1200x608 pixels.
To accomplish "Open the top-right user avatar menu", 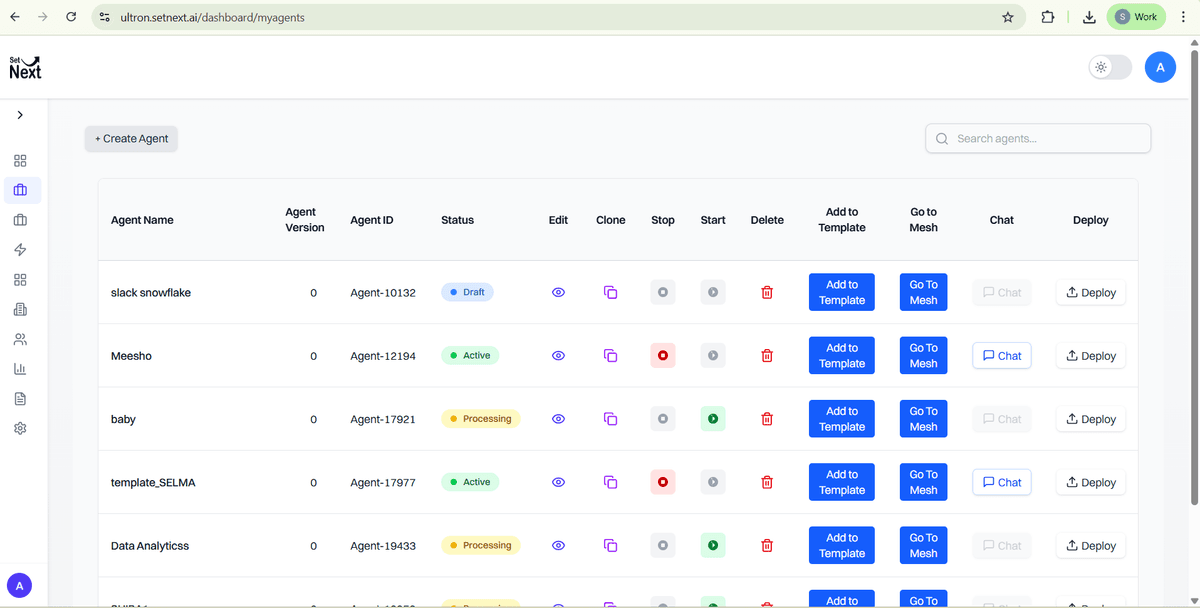I will point(1160,67).
